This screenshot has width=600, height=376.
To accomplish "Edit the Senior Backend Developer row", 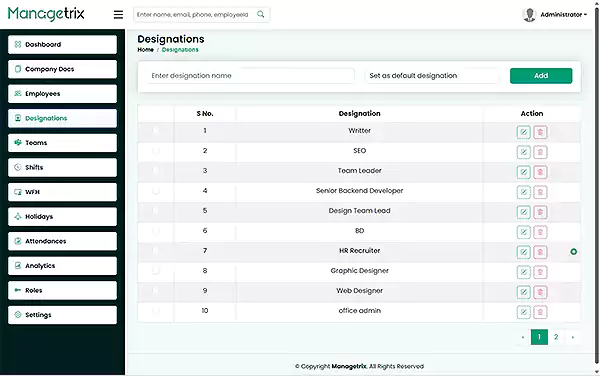I will (x=523, y=192).
